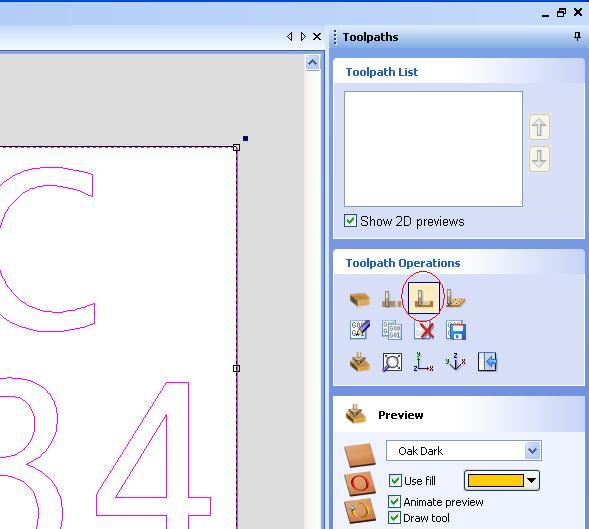The height and width of the screenshot is (529, 589).
Task: Restore down the application window
Action: coord(561,13)
